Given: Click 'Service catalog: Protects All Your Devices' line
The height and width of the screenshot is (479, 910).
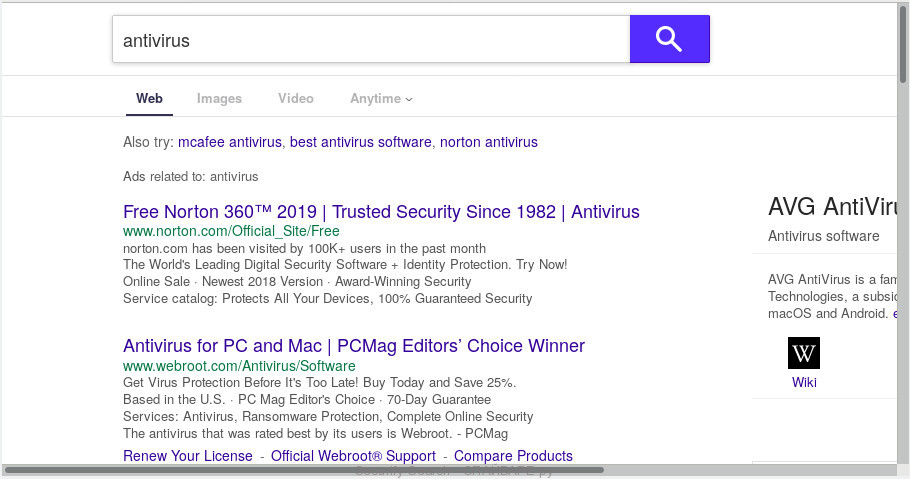Looking at the screenshot, I should point(327,298).
